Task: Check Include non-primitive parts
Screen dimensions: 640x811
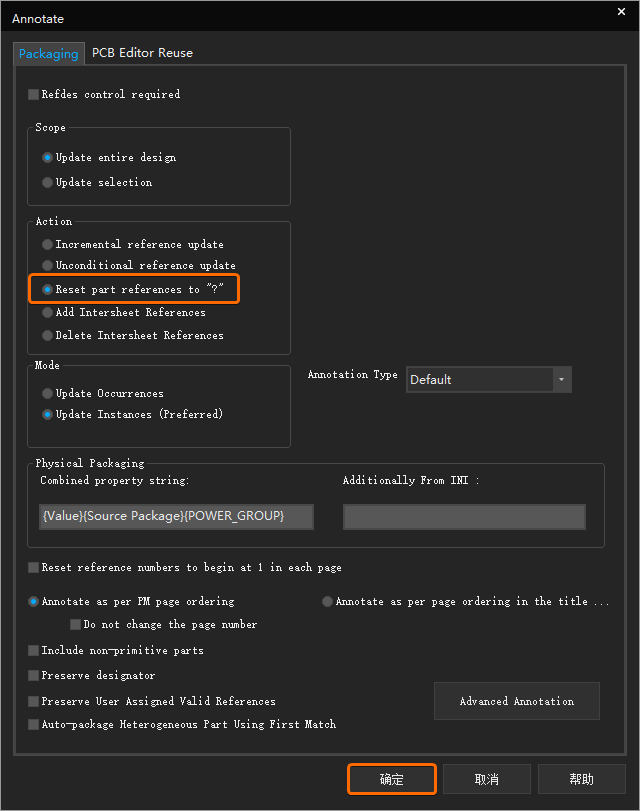Action: [x=34, y=651]
